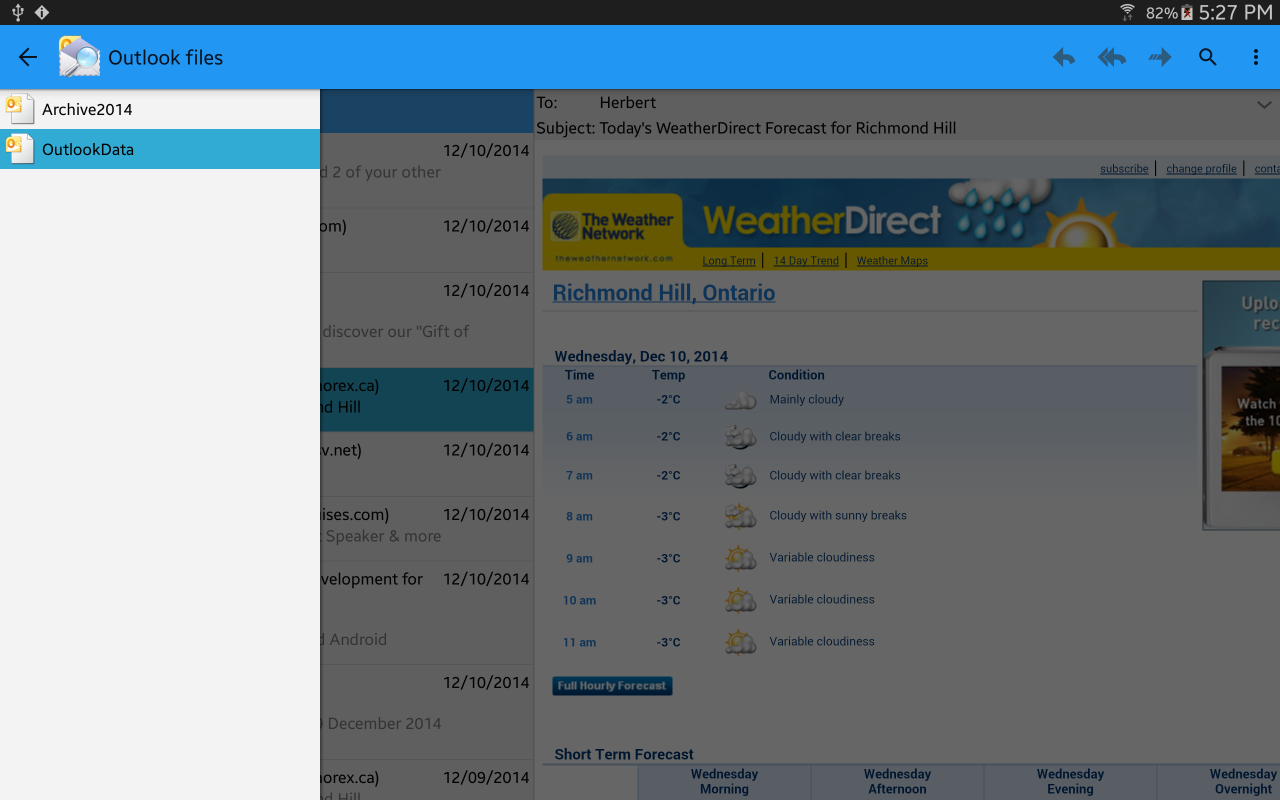Click the 11 am variable cloudiness icon
The image size is (1280, 800).
[x=740, y=642]
